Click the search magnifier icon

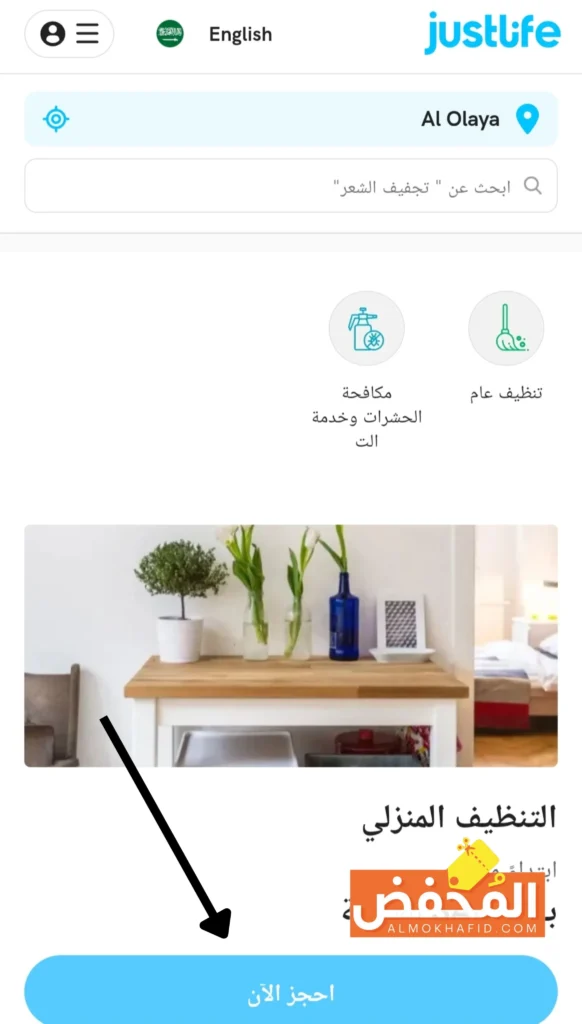[533, 186]
